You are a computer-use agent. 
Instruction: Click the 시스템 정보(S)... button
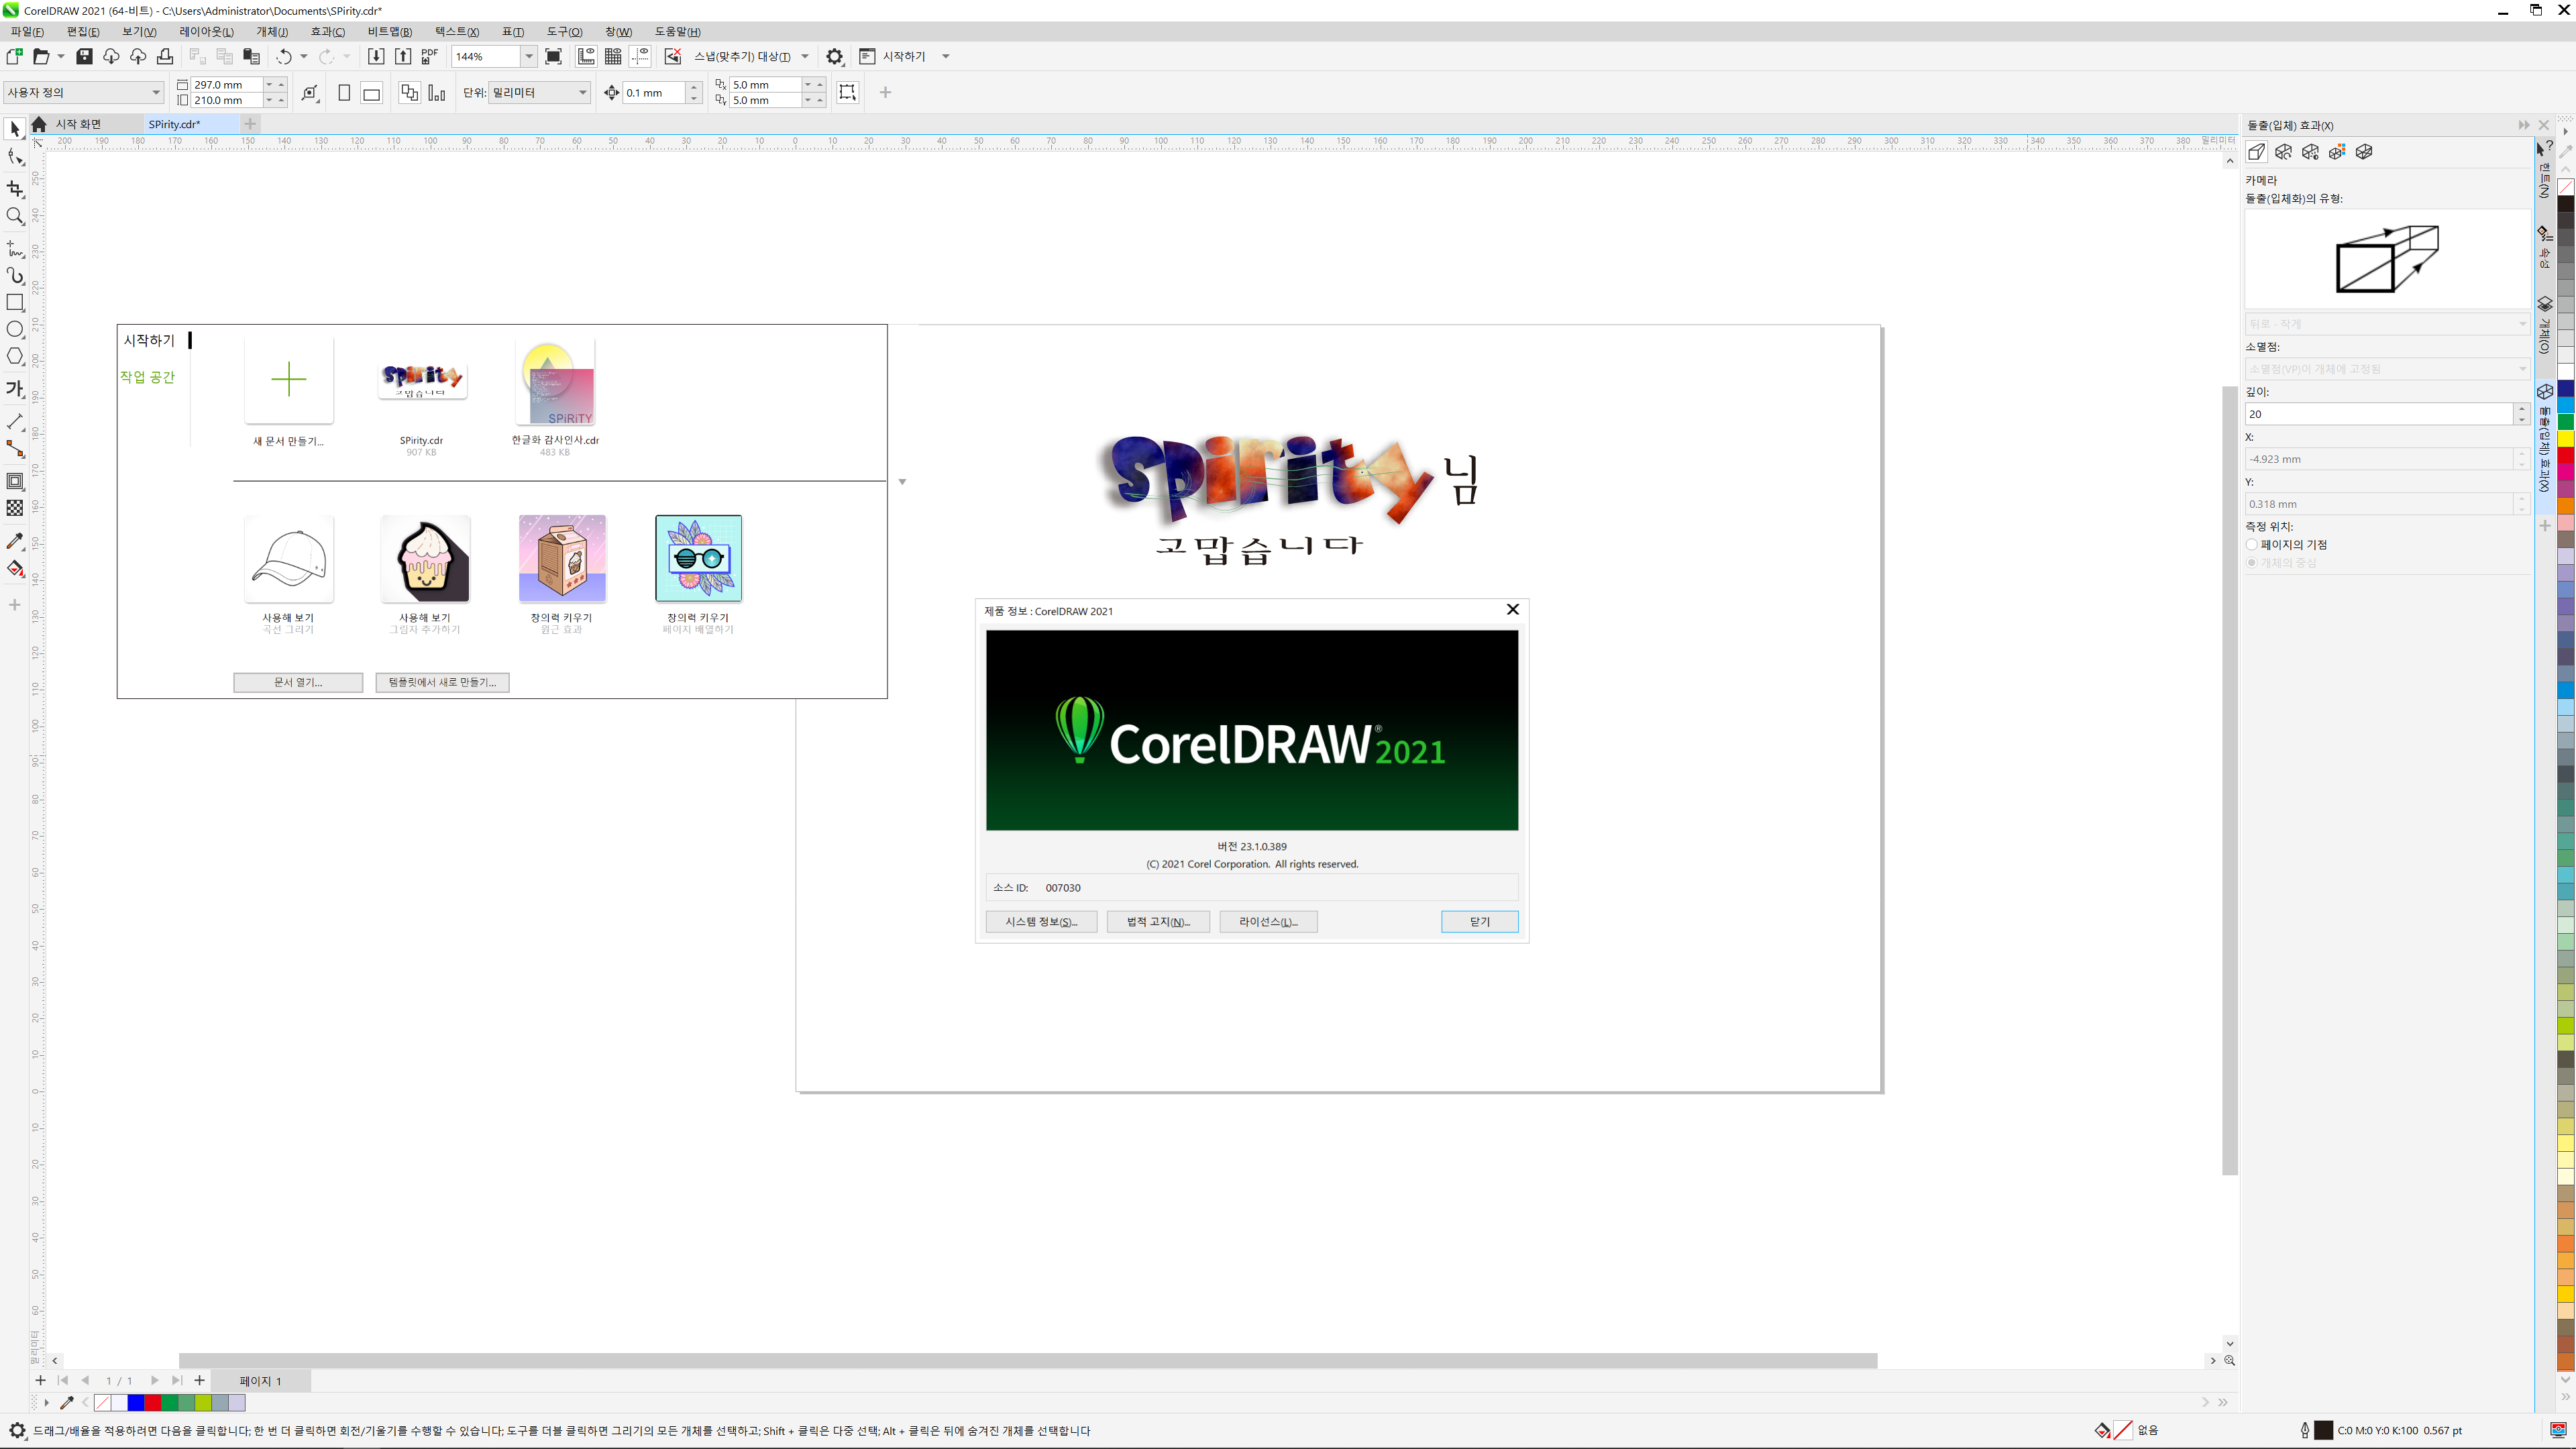1041,922
